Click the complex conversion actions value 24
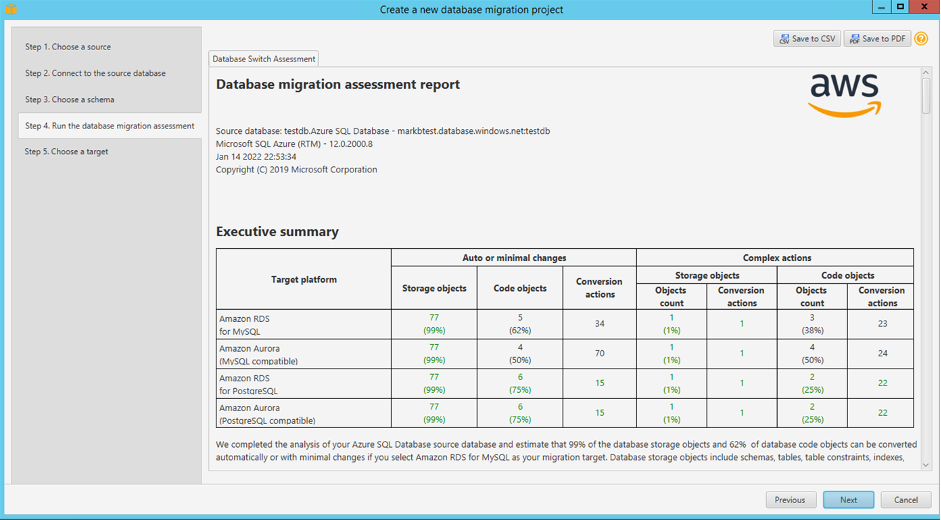The height and width of the screenshot is (520, 941). [x=882, y=354]
